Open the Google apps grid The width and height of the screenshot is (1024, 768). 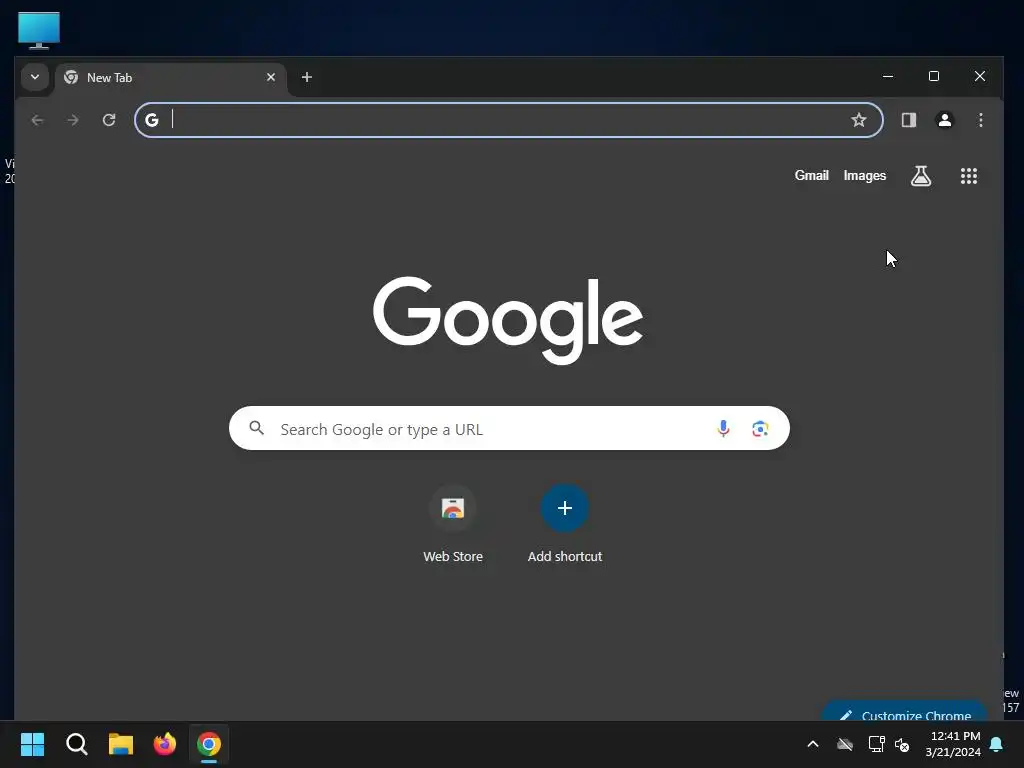pos(968,176)
